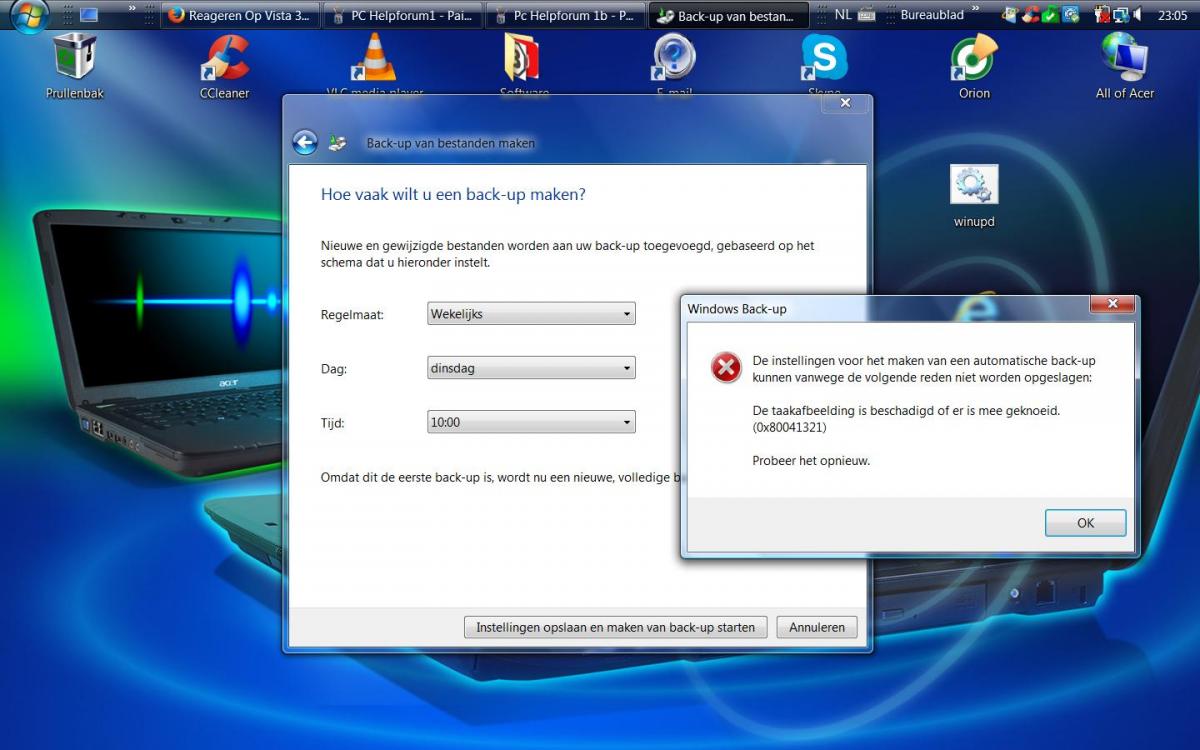Click the 'Probeer het opnieuw.' text
Viewport: 1200px width, 750px height.
tap(811, 461)
